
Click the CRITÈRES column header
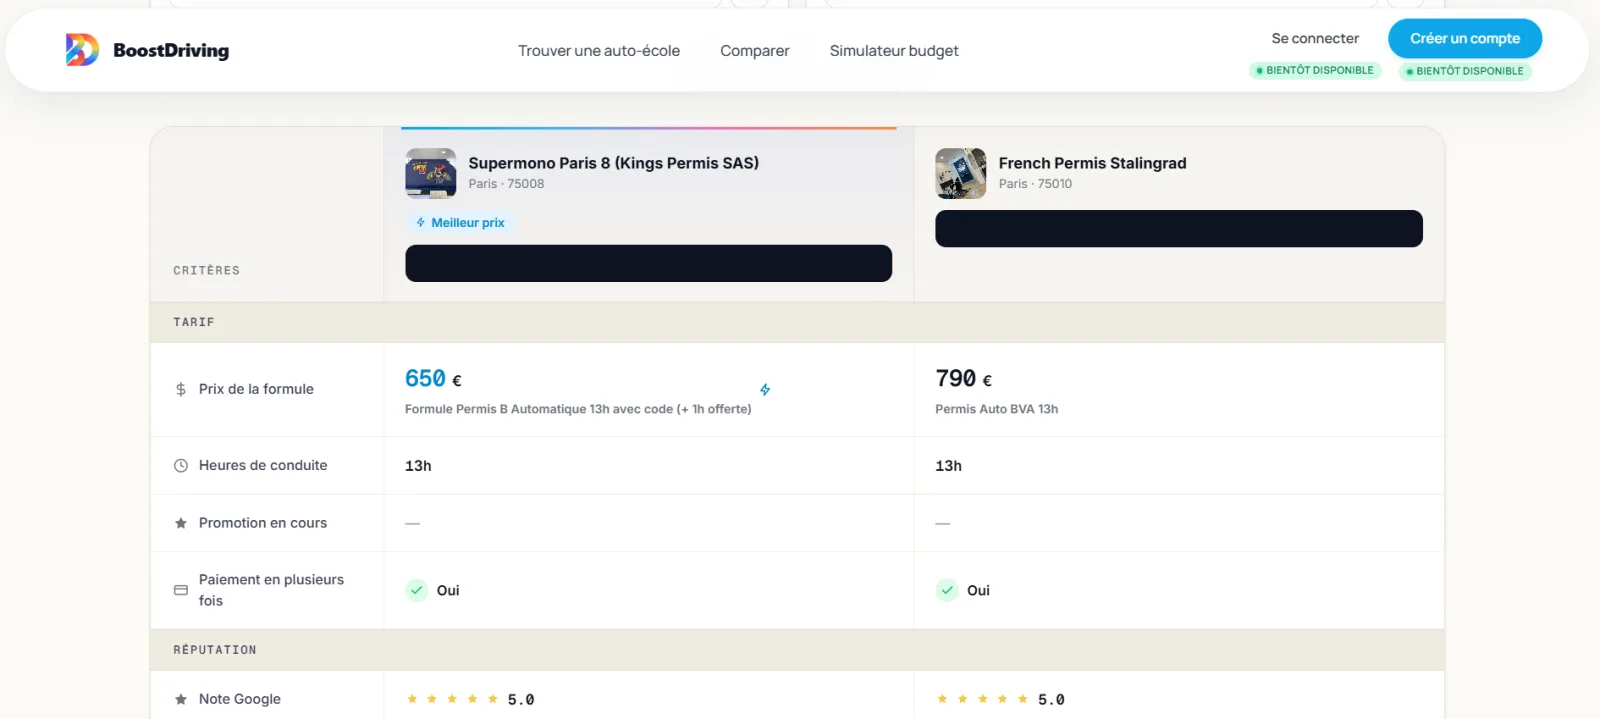coord(206,271)
